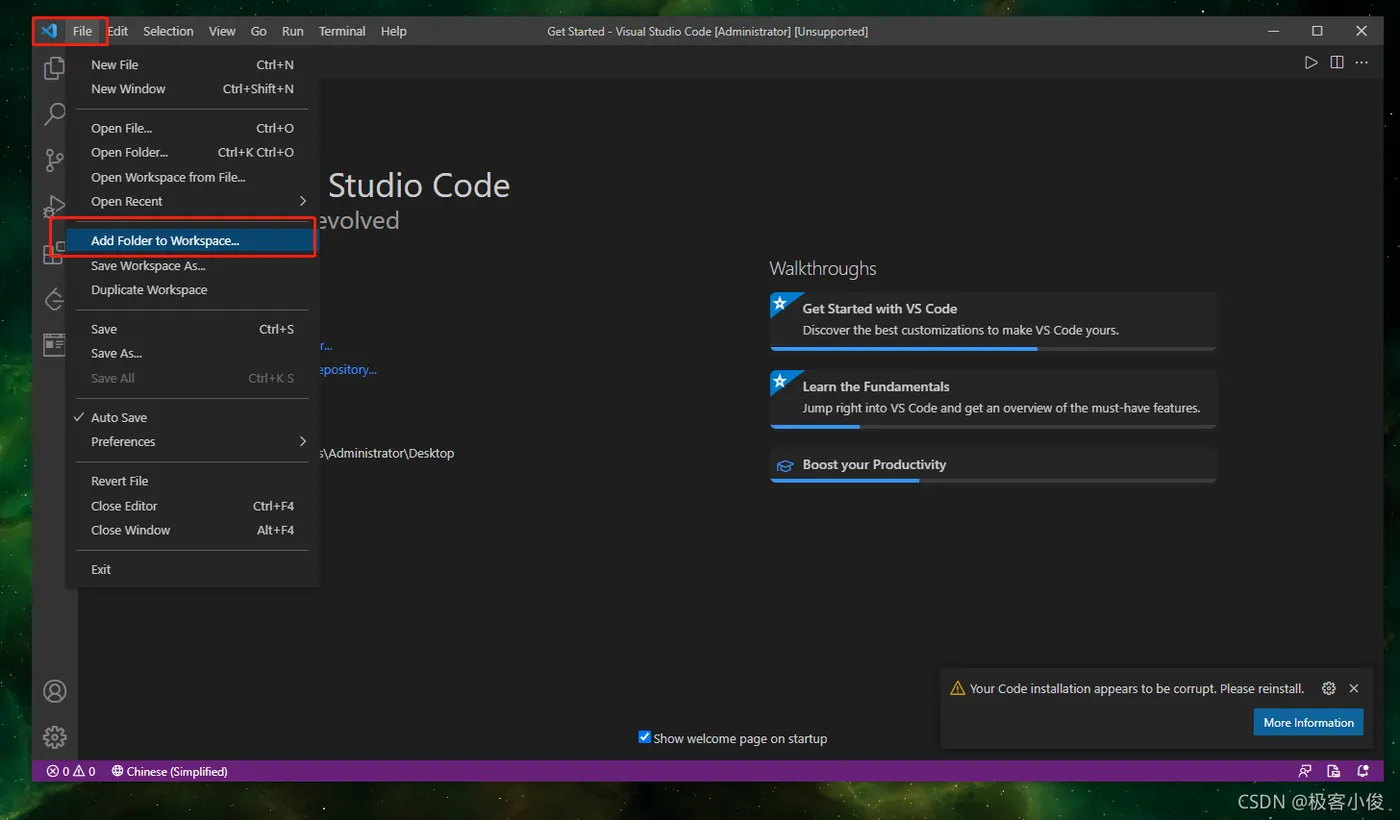
Task: Open the Edit menu
Action: pos(118,31)
